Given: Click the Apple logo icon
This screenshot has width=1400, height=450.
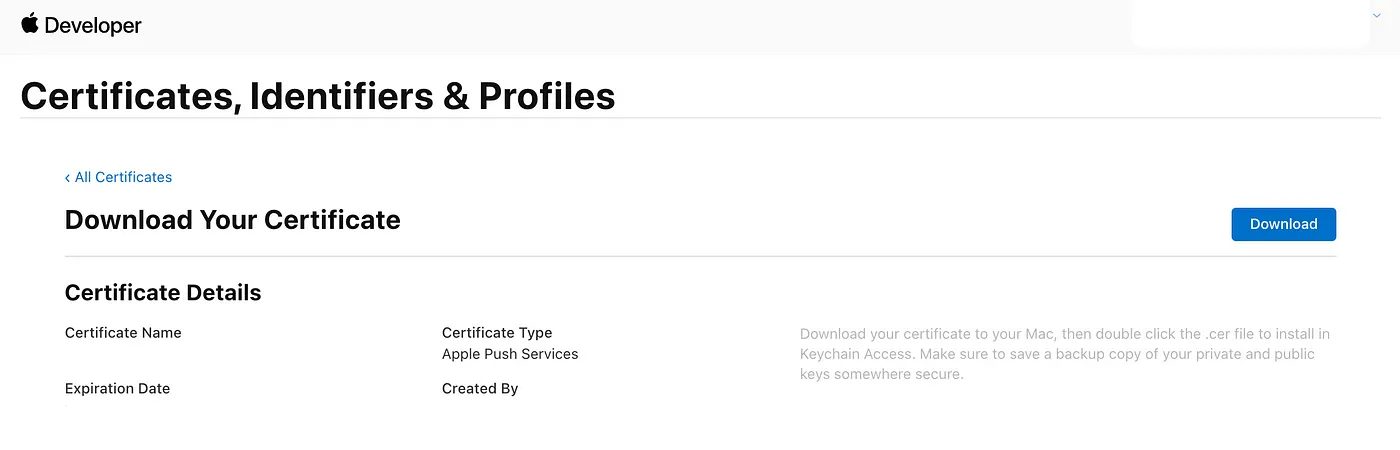Looking at the screenshot, I should [29, 24].
